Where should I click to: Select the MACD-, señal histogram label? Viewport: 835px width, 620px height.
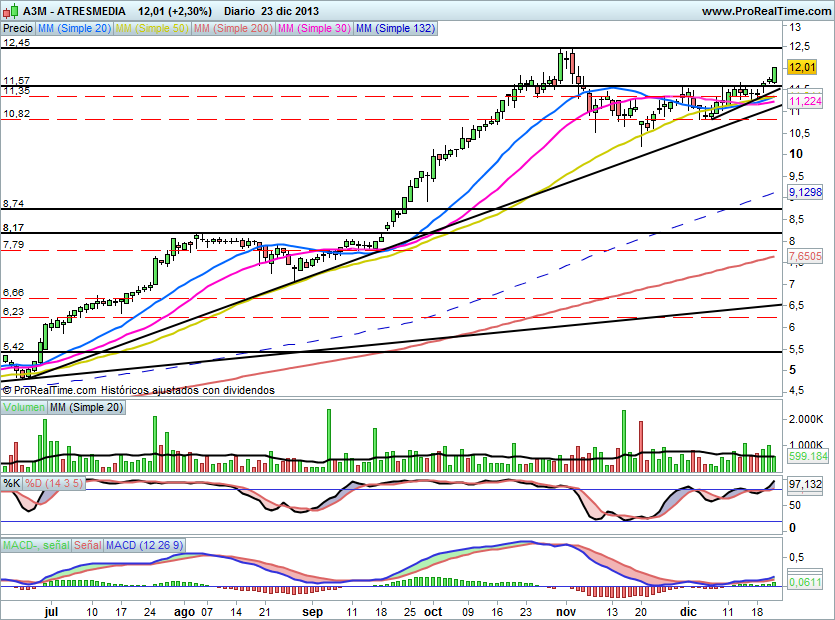36,545
